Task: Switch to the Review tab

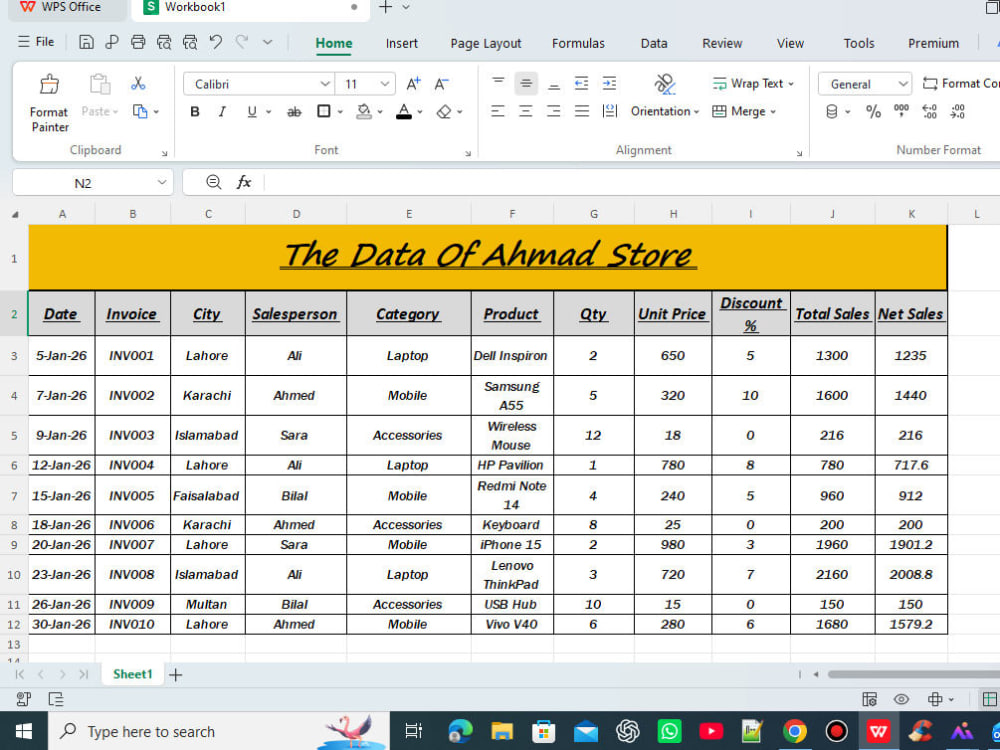Action: tap(722, 43)
